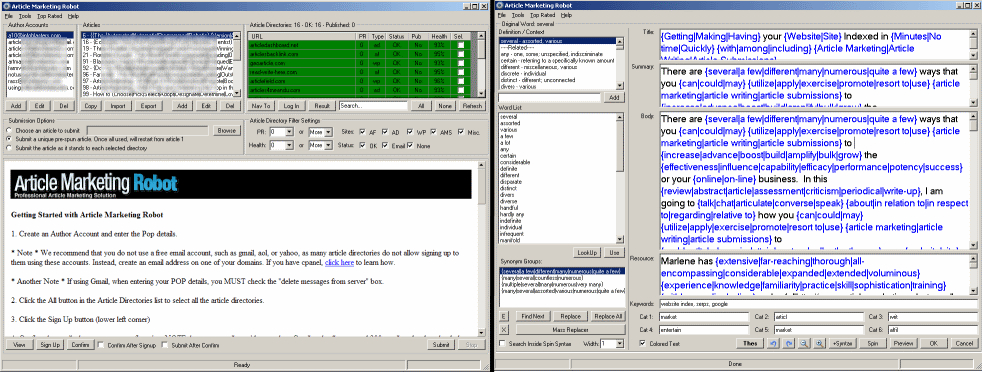The image size is (982, 372).
Task: Open the PR 'or' None dropdown
Action: (327, 132)
